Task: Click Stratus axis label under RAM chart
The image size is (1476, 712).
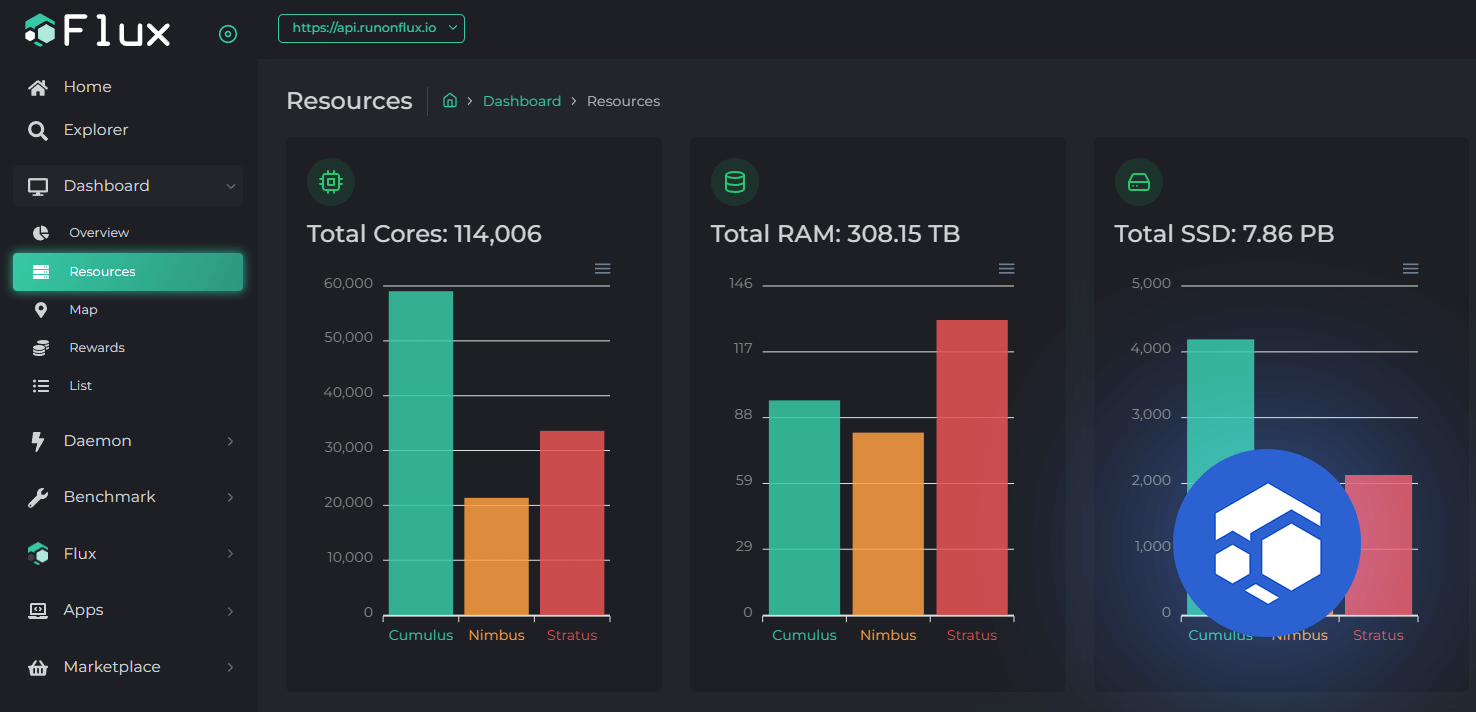Action: click(972, 635)
